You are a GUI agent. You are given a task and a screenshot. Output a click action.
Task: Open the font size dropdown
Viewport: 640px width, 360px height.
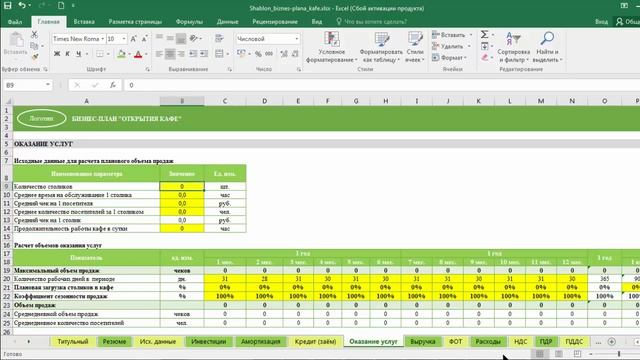pos(124,39)
